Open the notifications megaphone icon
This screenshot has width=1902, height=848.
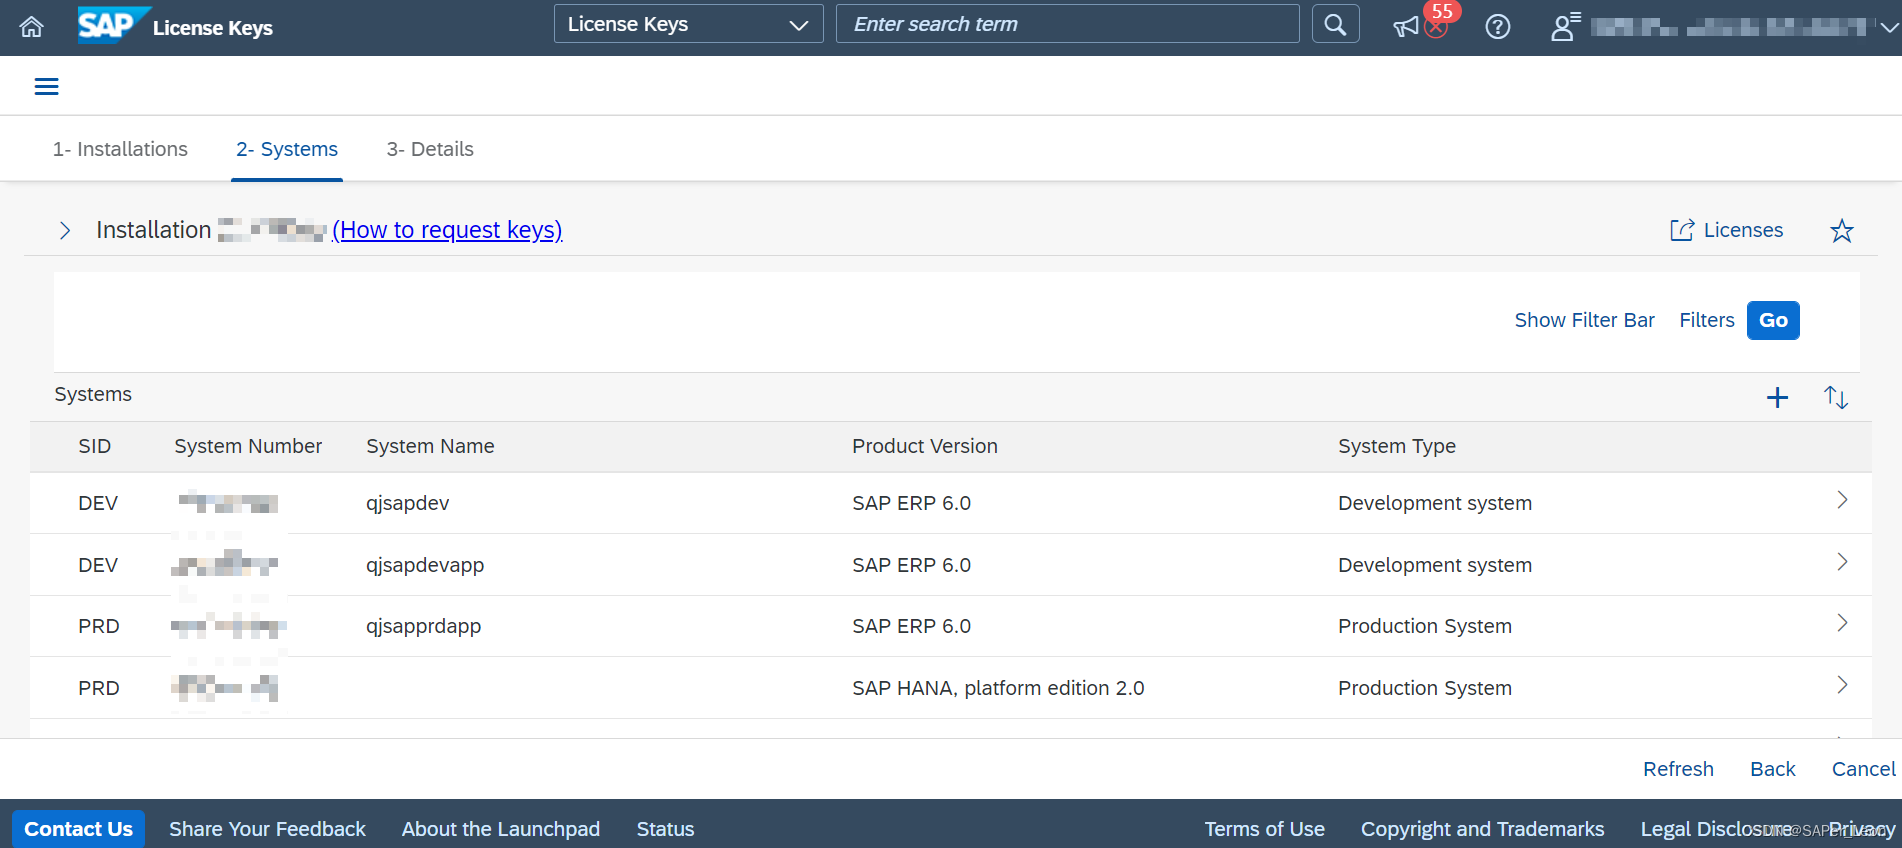click(x=1406, y=27)
